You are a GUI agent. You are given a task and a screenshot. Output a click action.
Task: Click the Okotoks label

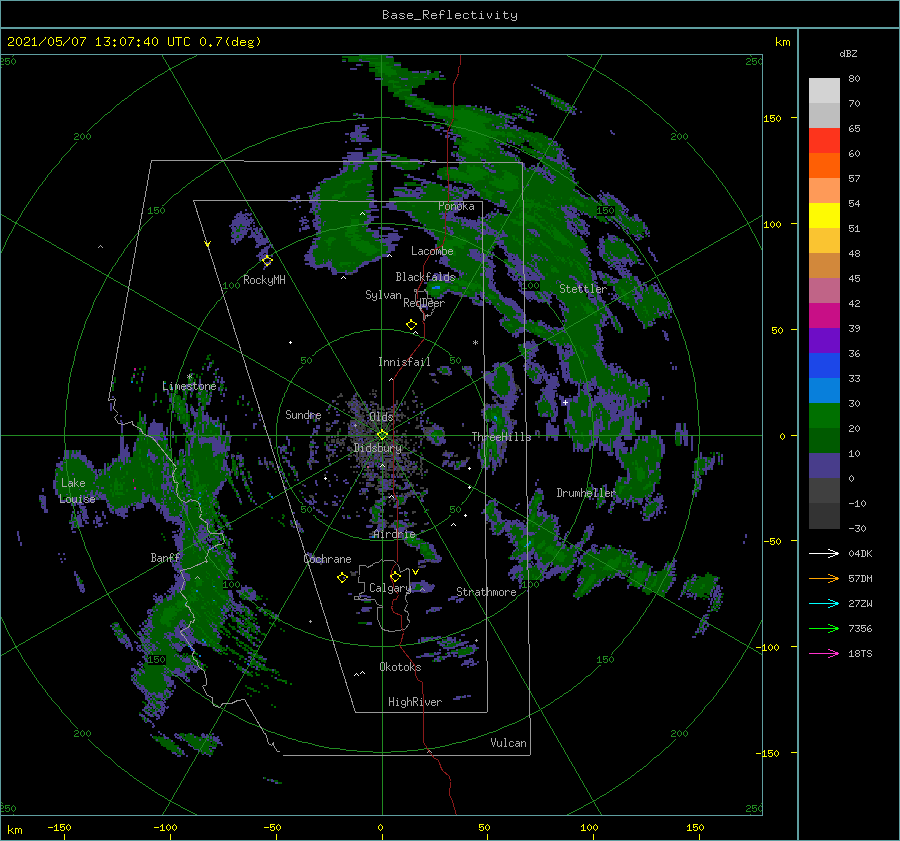pyautogui.click(x=400, y=667)
